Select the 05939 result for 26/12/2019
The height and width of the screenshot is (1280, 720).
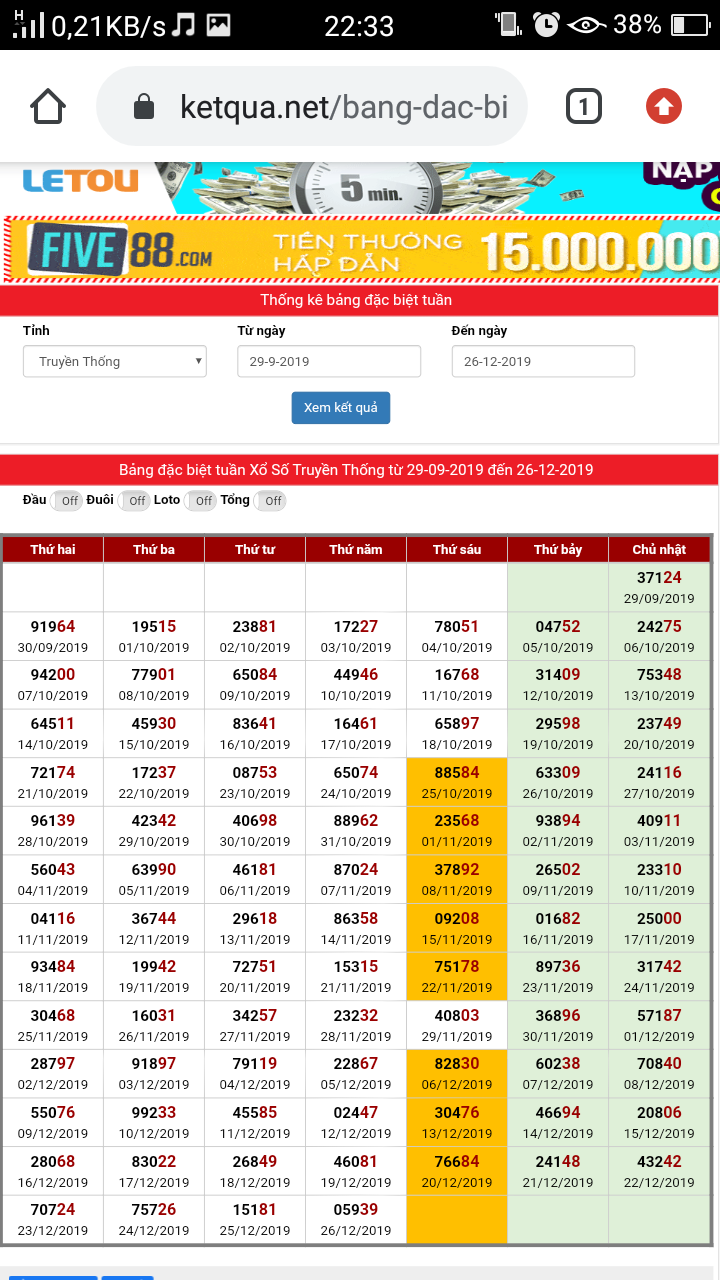356,1220
